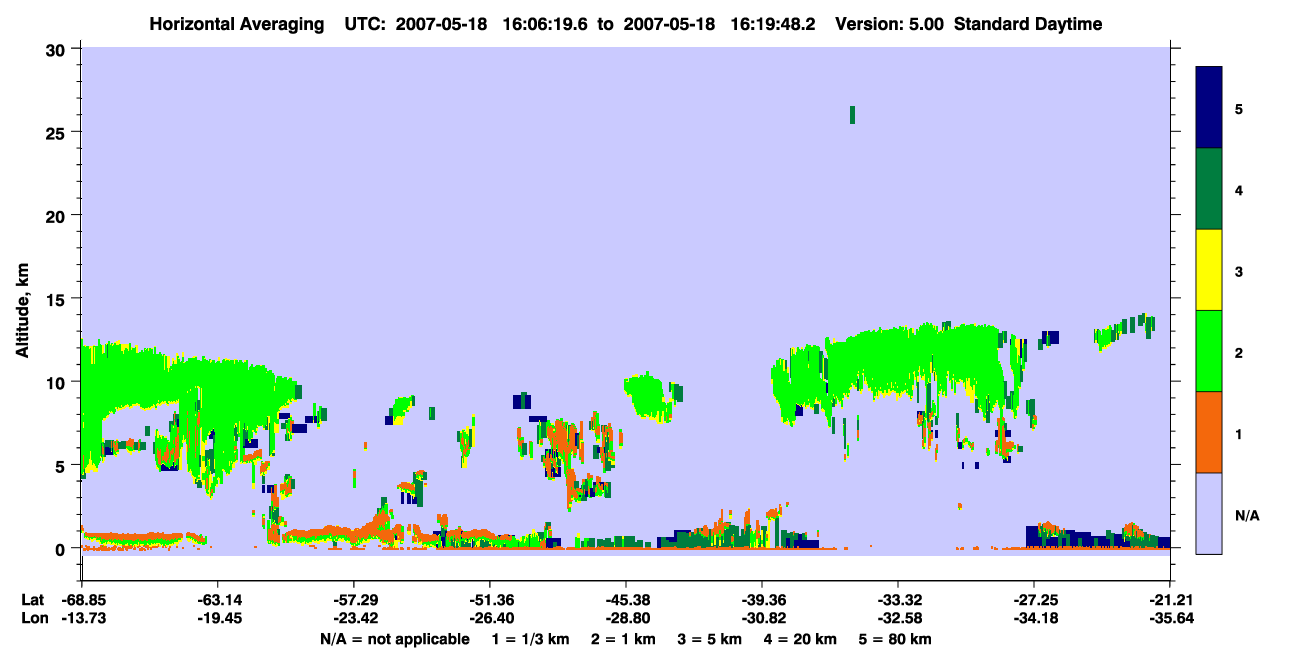Click the longitude label -26.40
The height and width of the screenshot is (667, 1300).
pos(490,618)
